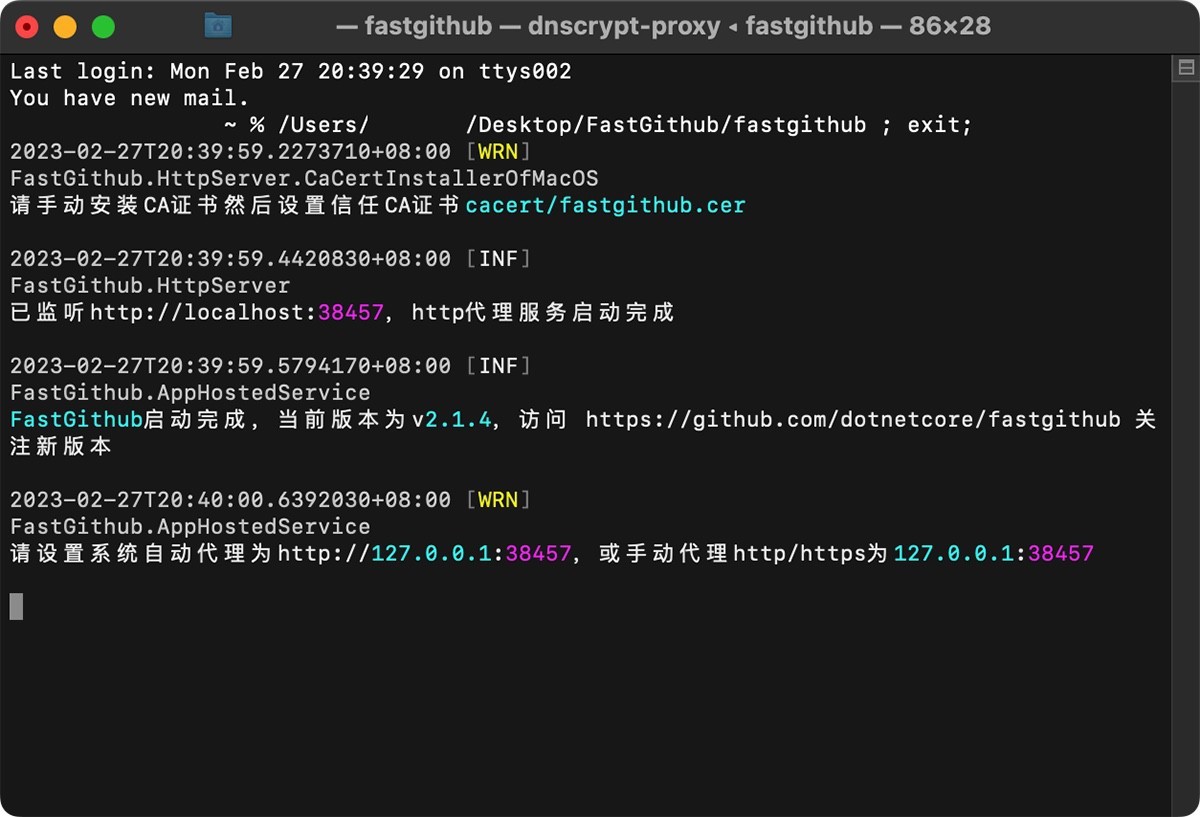Click the red close traffic light

26,26
